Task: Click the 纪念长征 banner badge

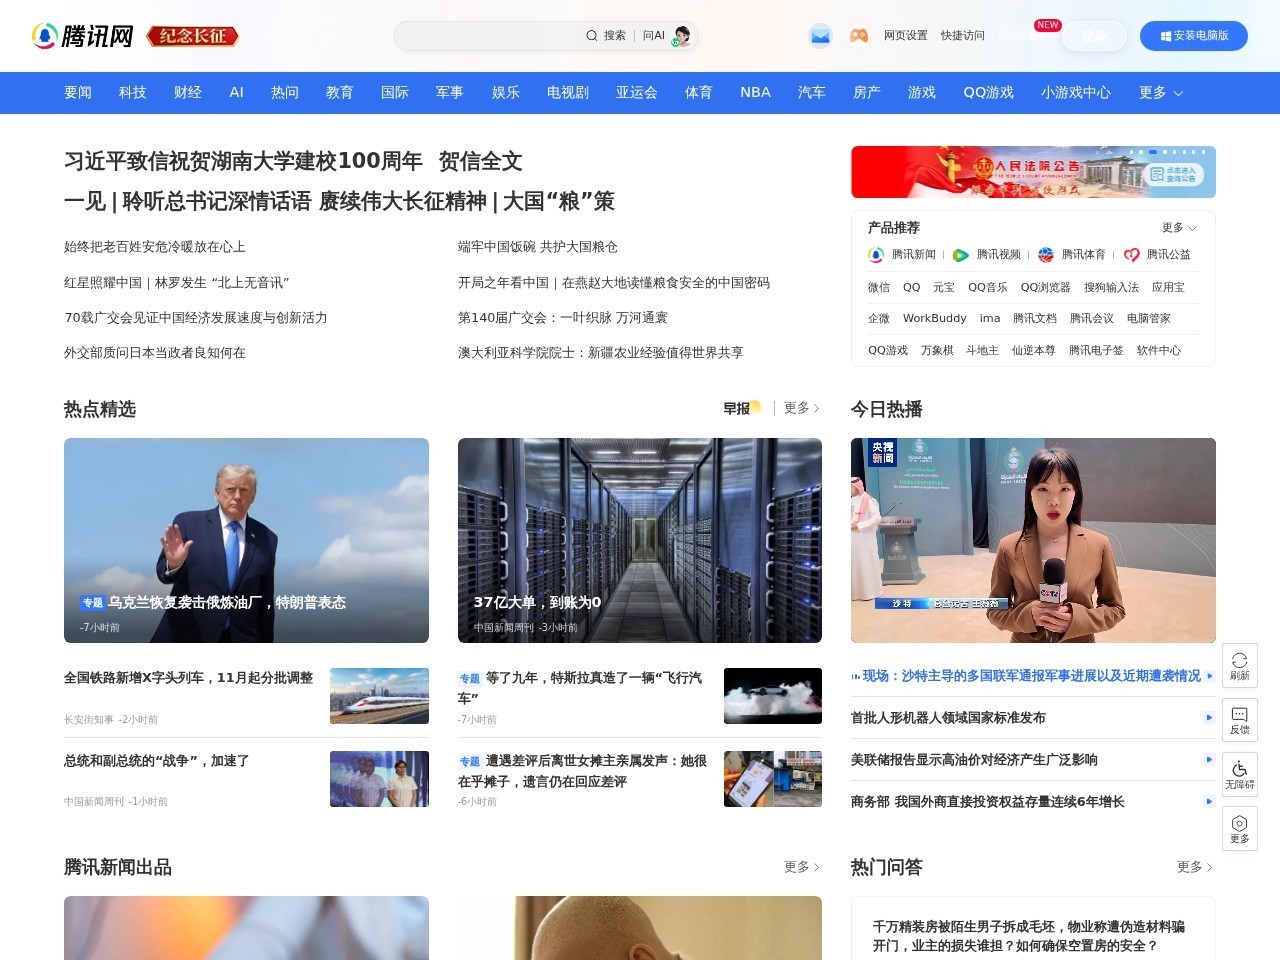Action: (x=193, y=36)
